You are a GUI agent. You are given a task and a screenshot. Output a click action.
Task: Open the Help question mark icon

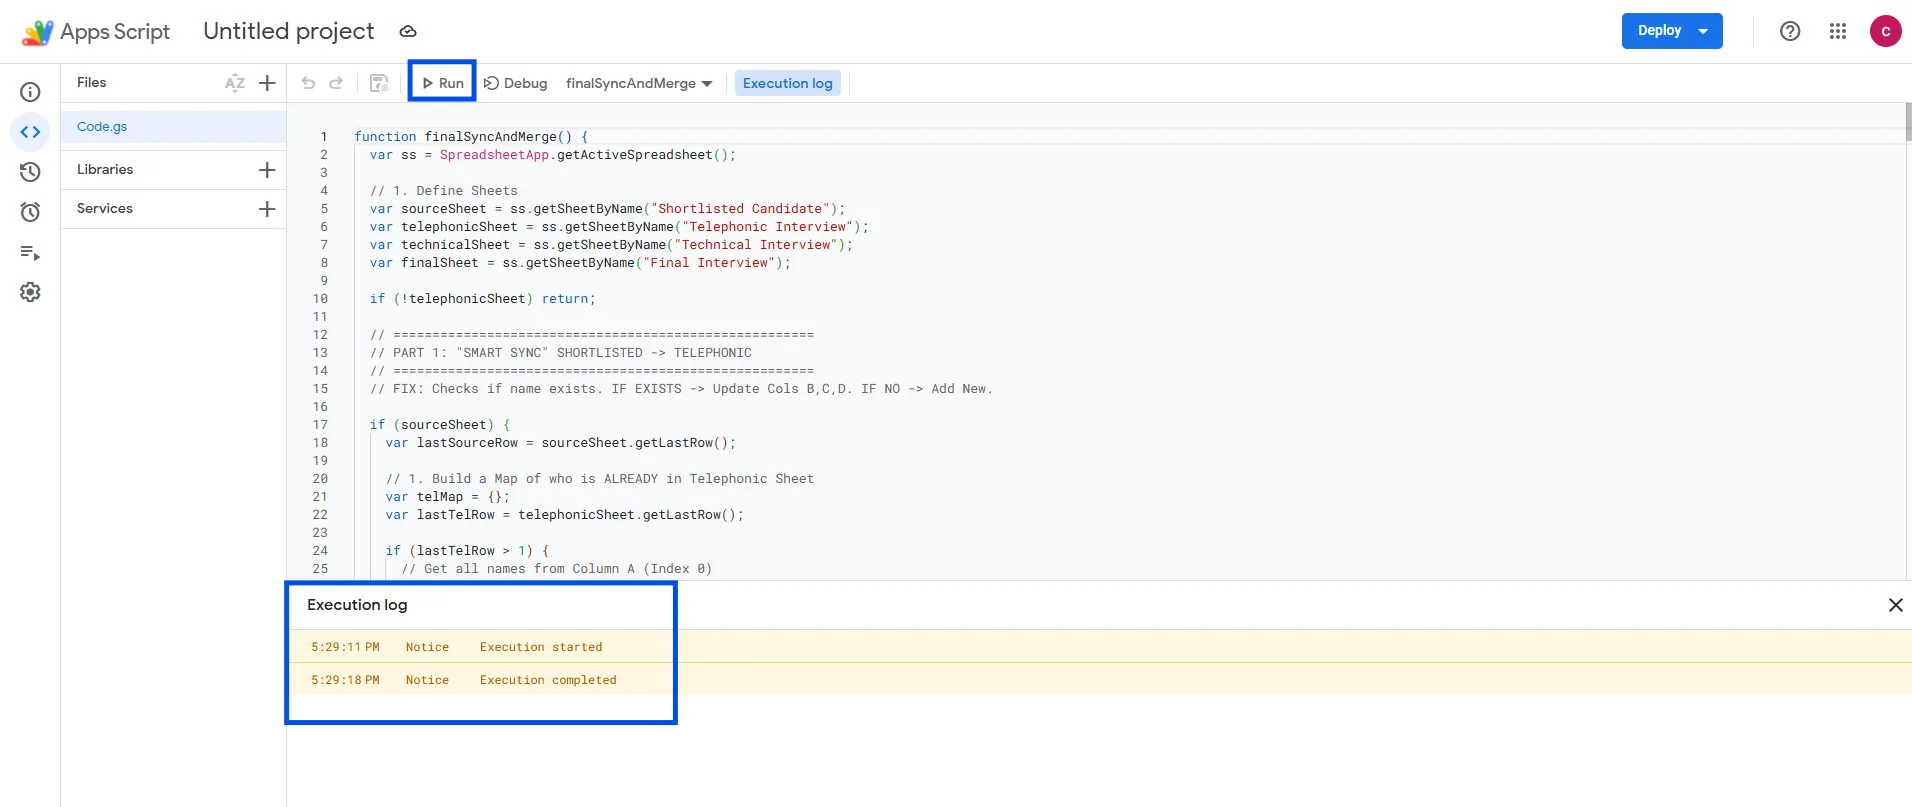pos(1790,31)
